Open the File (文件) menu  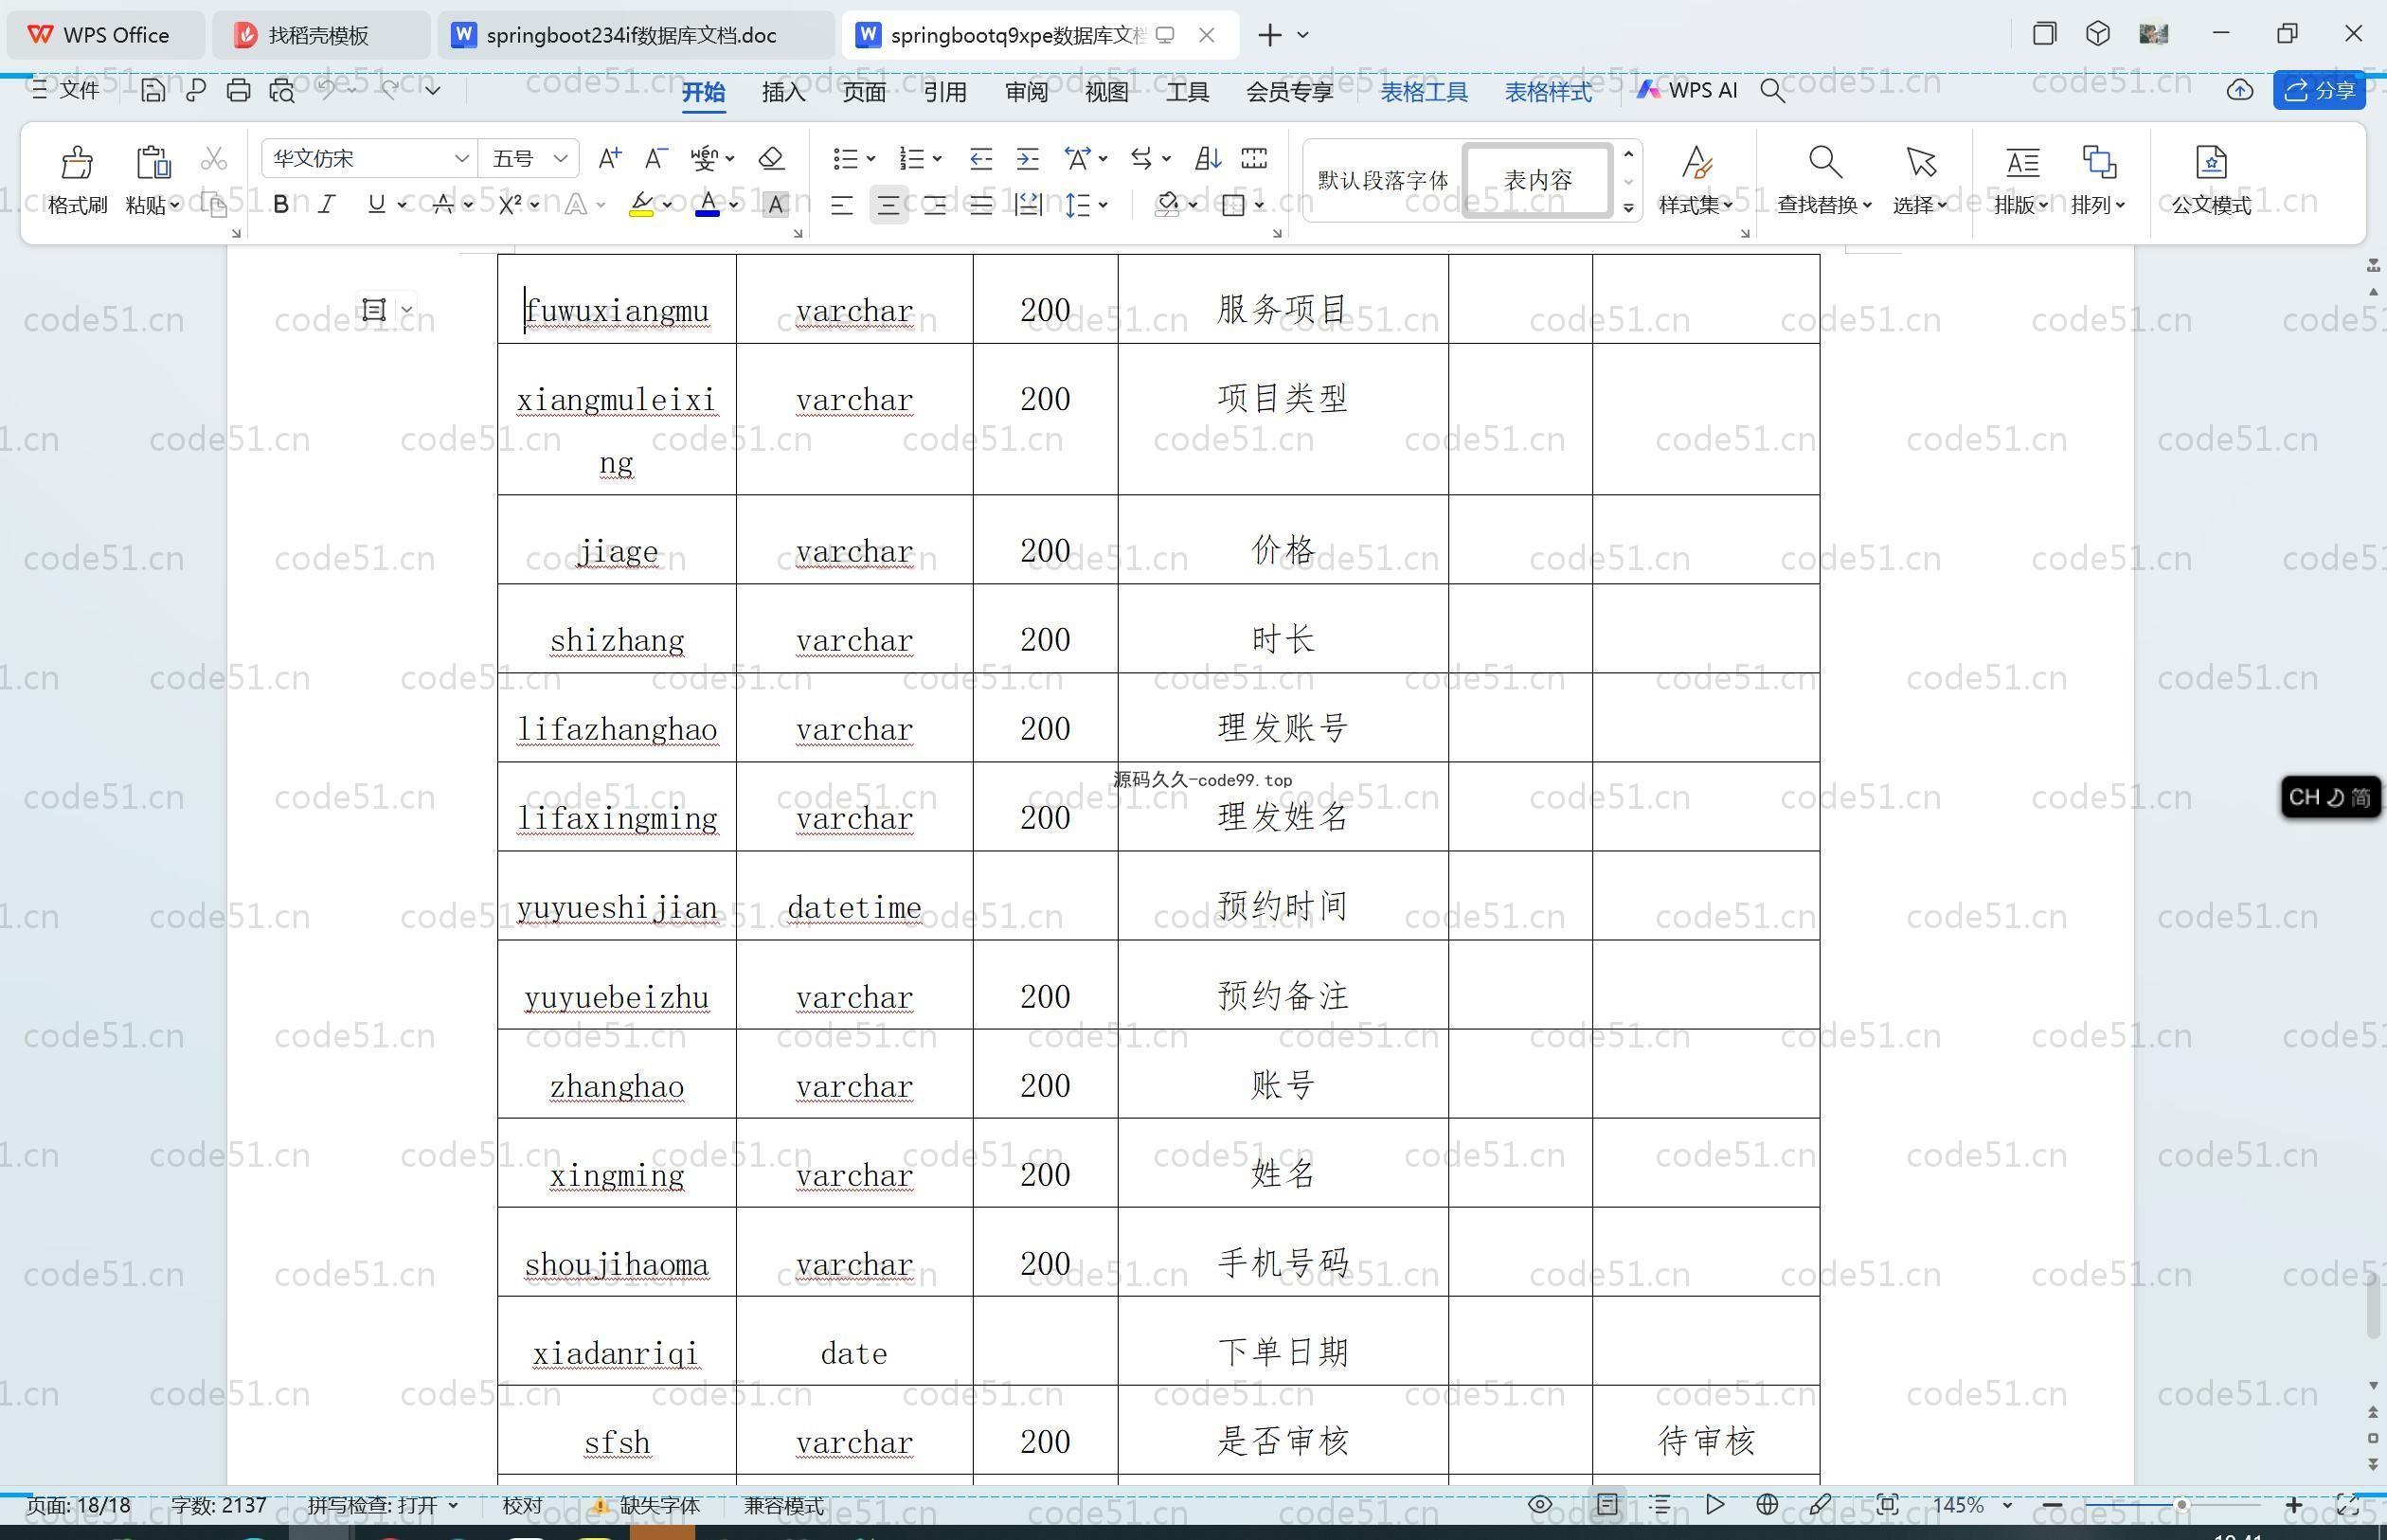click(65, 90)
